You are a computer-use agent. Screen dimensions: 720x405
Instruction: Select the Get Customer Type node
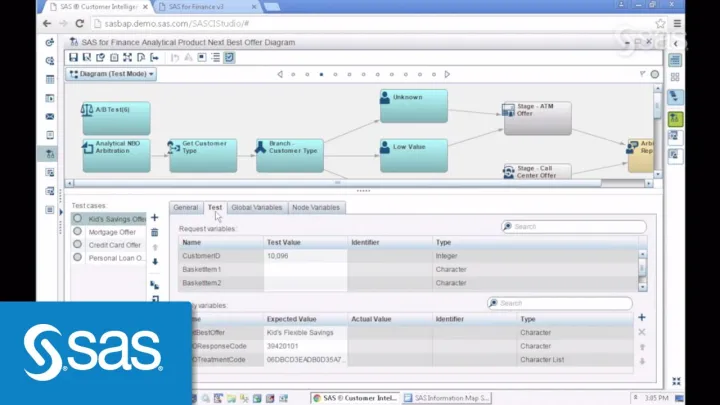(x=203, y=156)
